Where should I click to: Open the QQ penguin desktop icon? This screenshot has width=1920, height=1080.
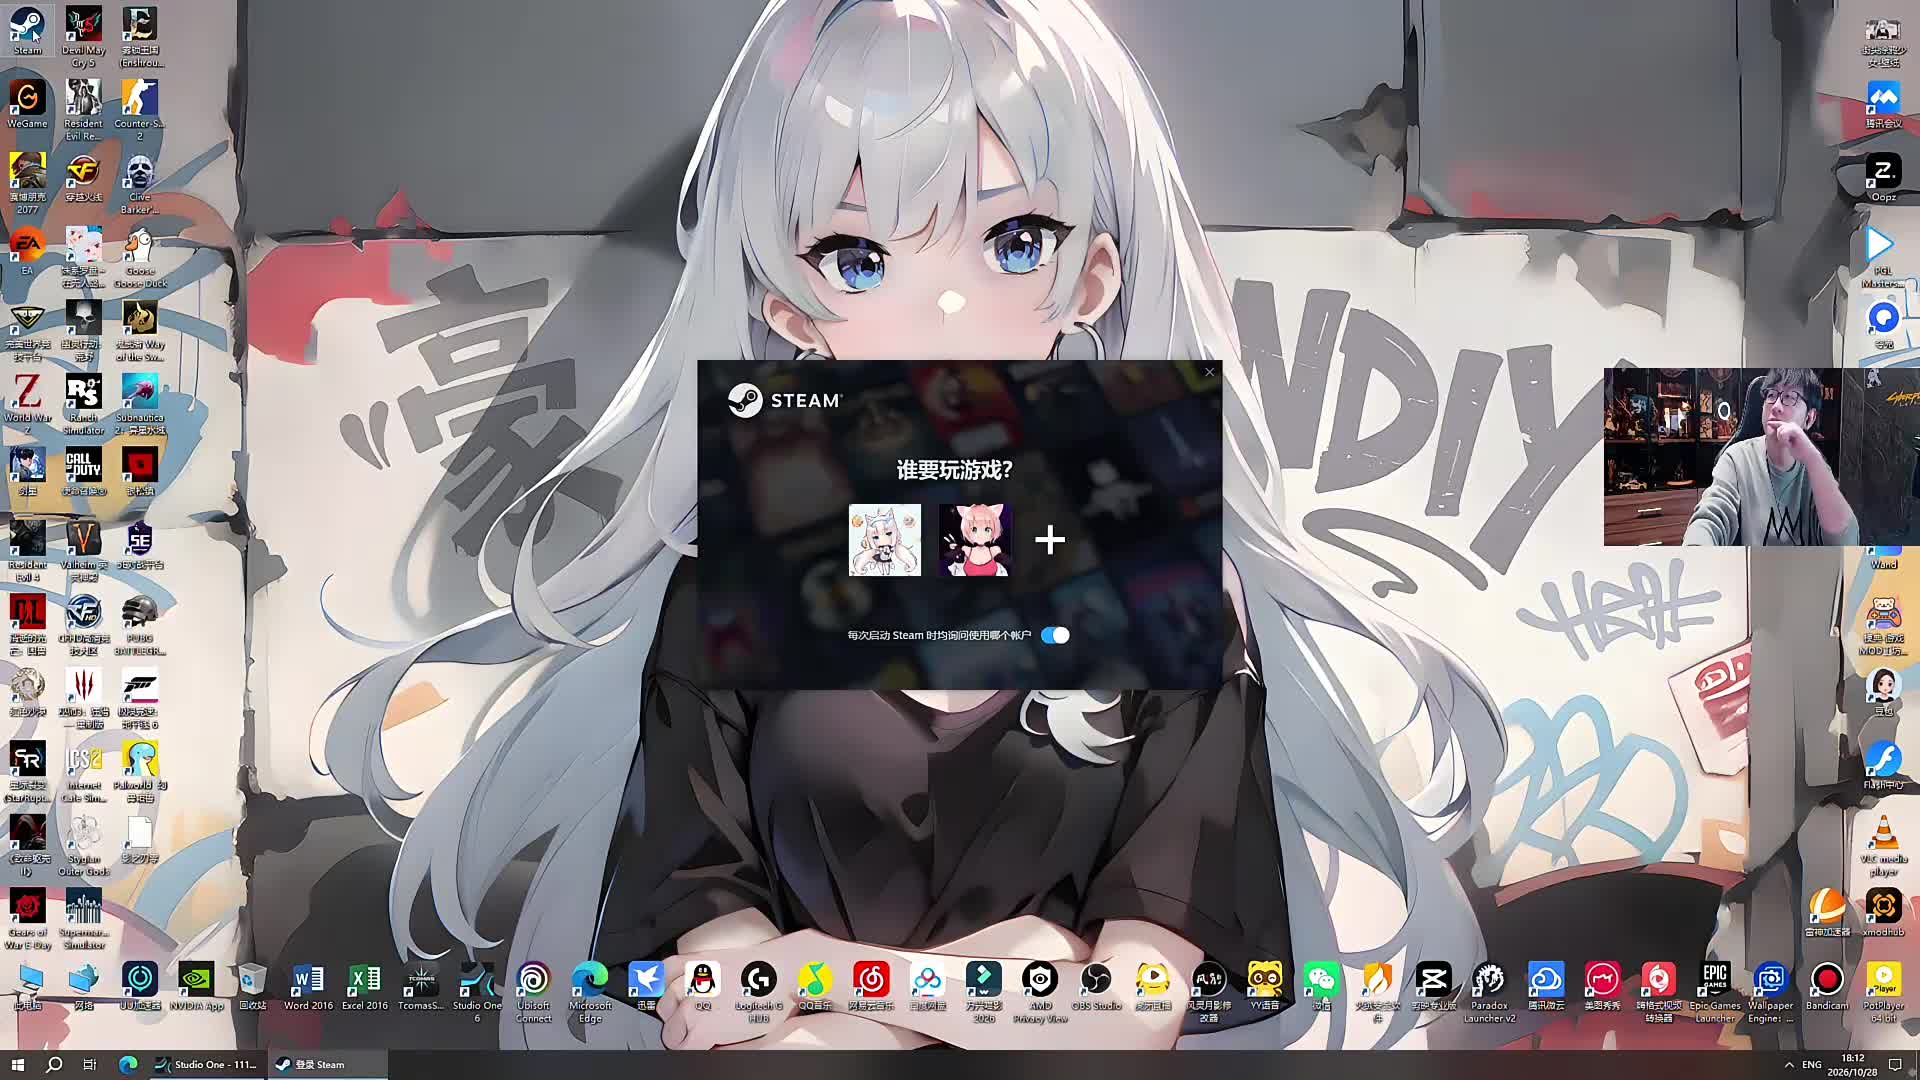pos(703,987)
